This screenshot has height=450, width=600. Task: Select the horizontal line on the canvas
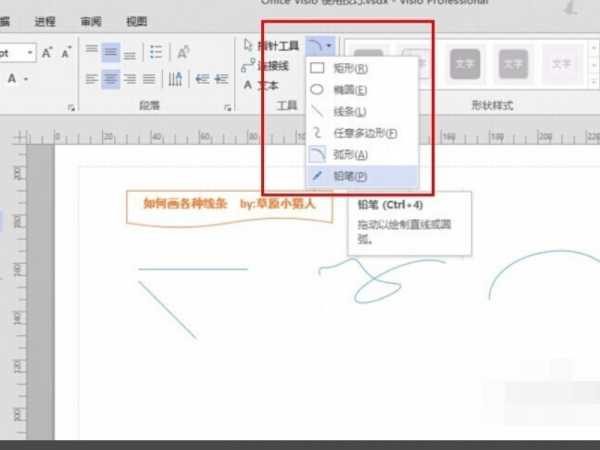coord(193,269)
